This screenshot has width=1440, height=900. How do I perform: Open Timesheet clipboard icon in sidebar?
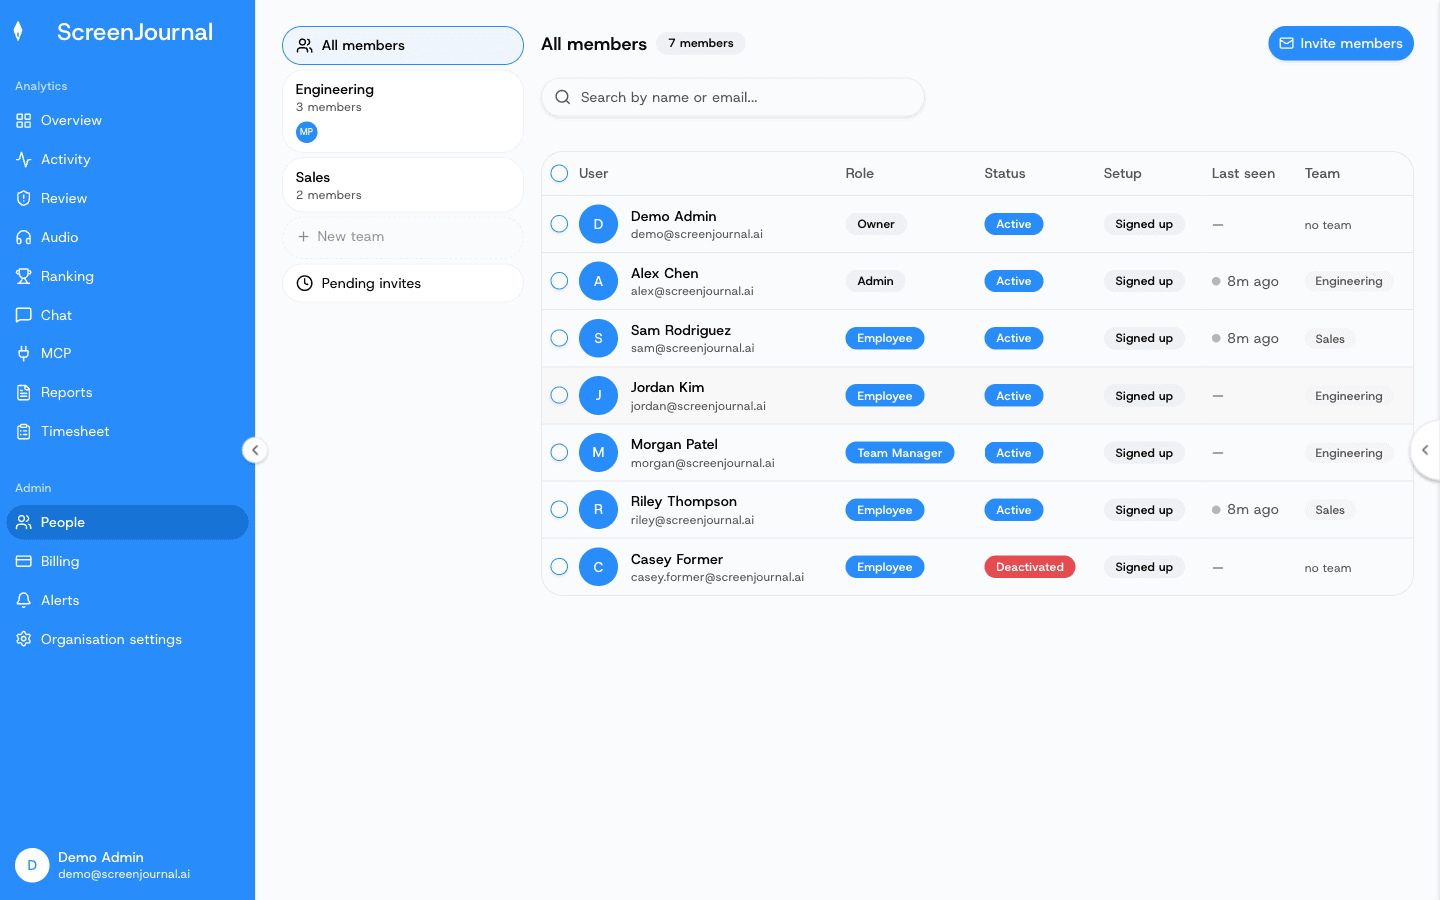coord(24,431)
